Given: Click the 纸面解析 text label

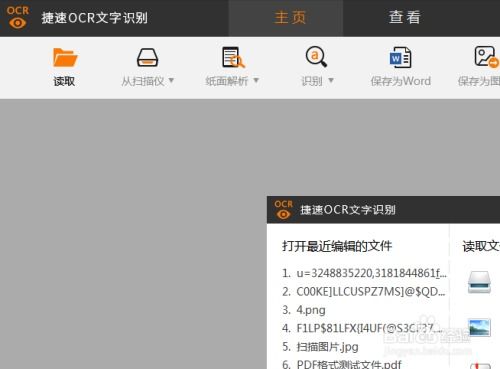Looking at the screenshot, I should (227, 81).
